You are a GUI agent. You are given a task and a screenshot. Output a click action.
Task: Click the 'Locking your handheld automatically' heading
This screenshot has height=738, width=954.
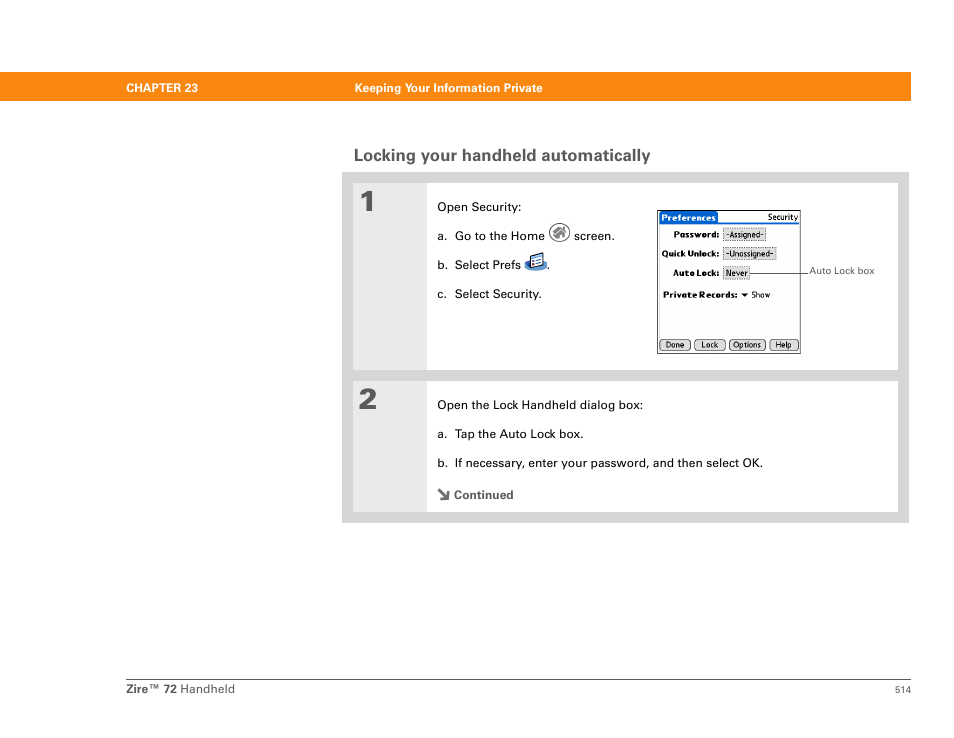click(x=502, y=156)
